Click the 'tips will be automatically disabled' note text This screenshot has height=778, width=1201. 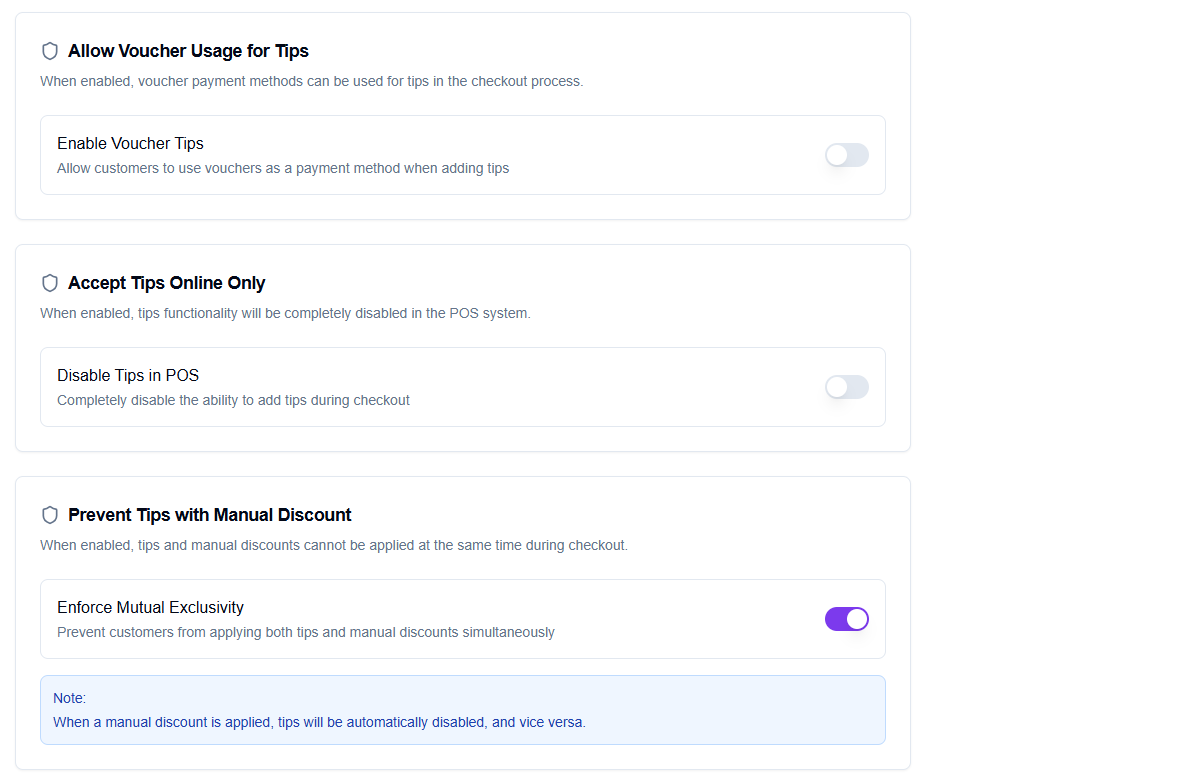[x=319, y=722]
